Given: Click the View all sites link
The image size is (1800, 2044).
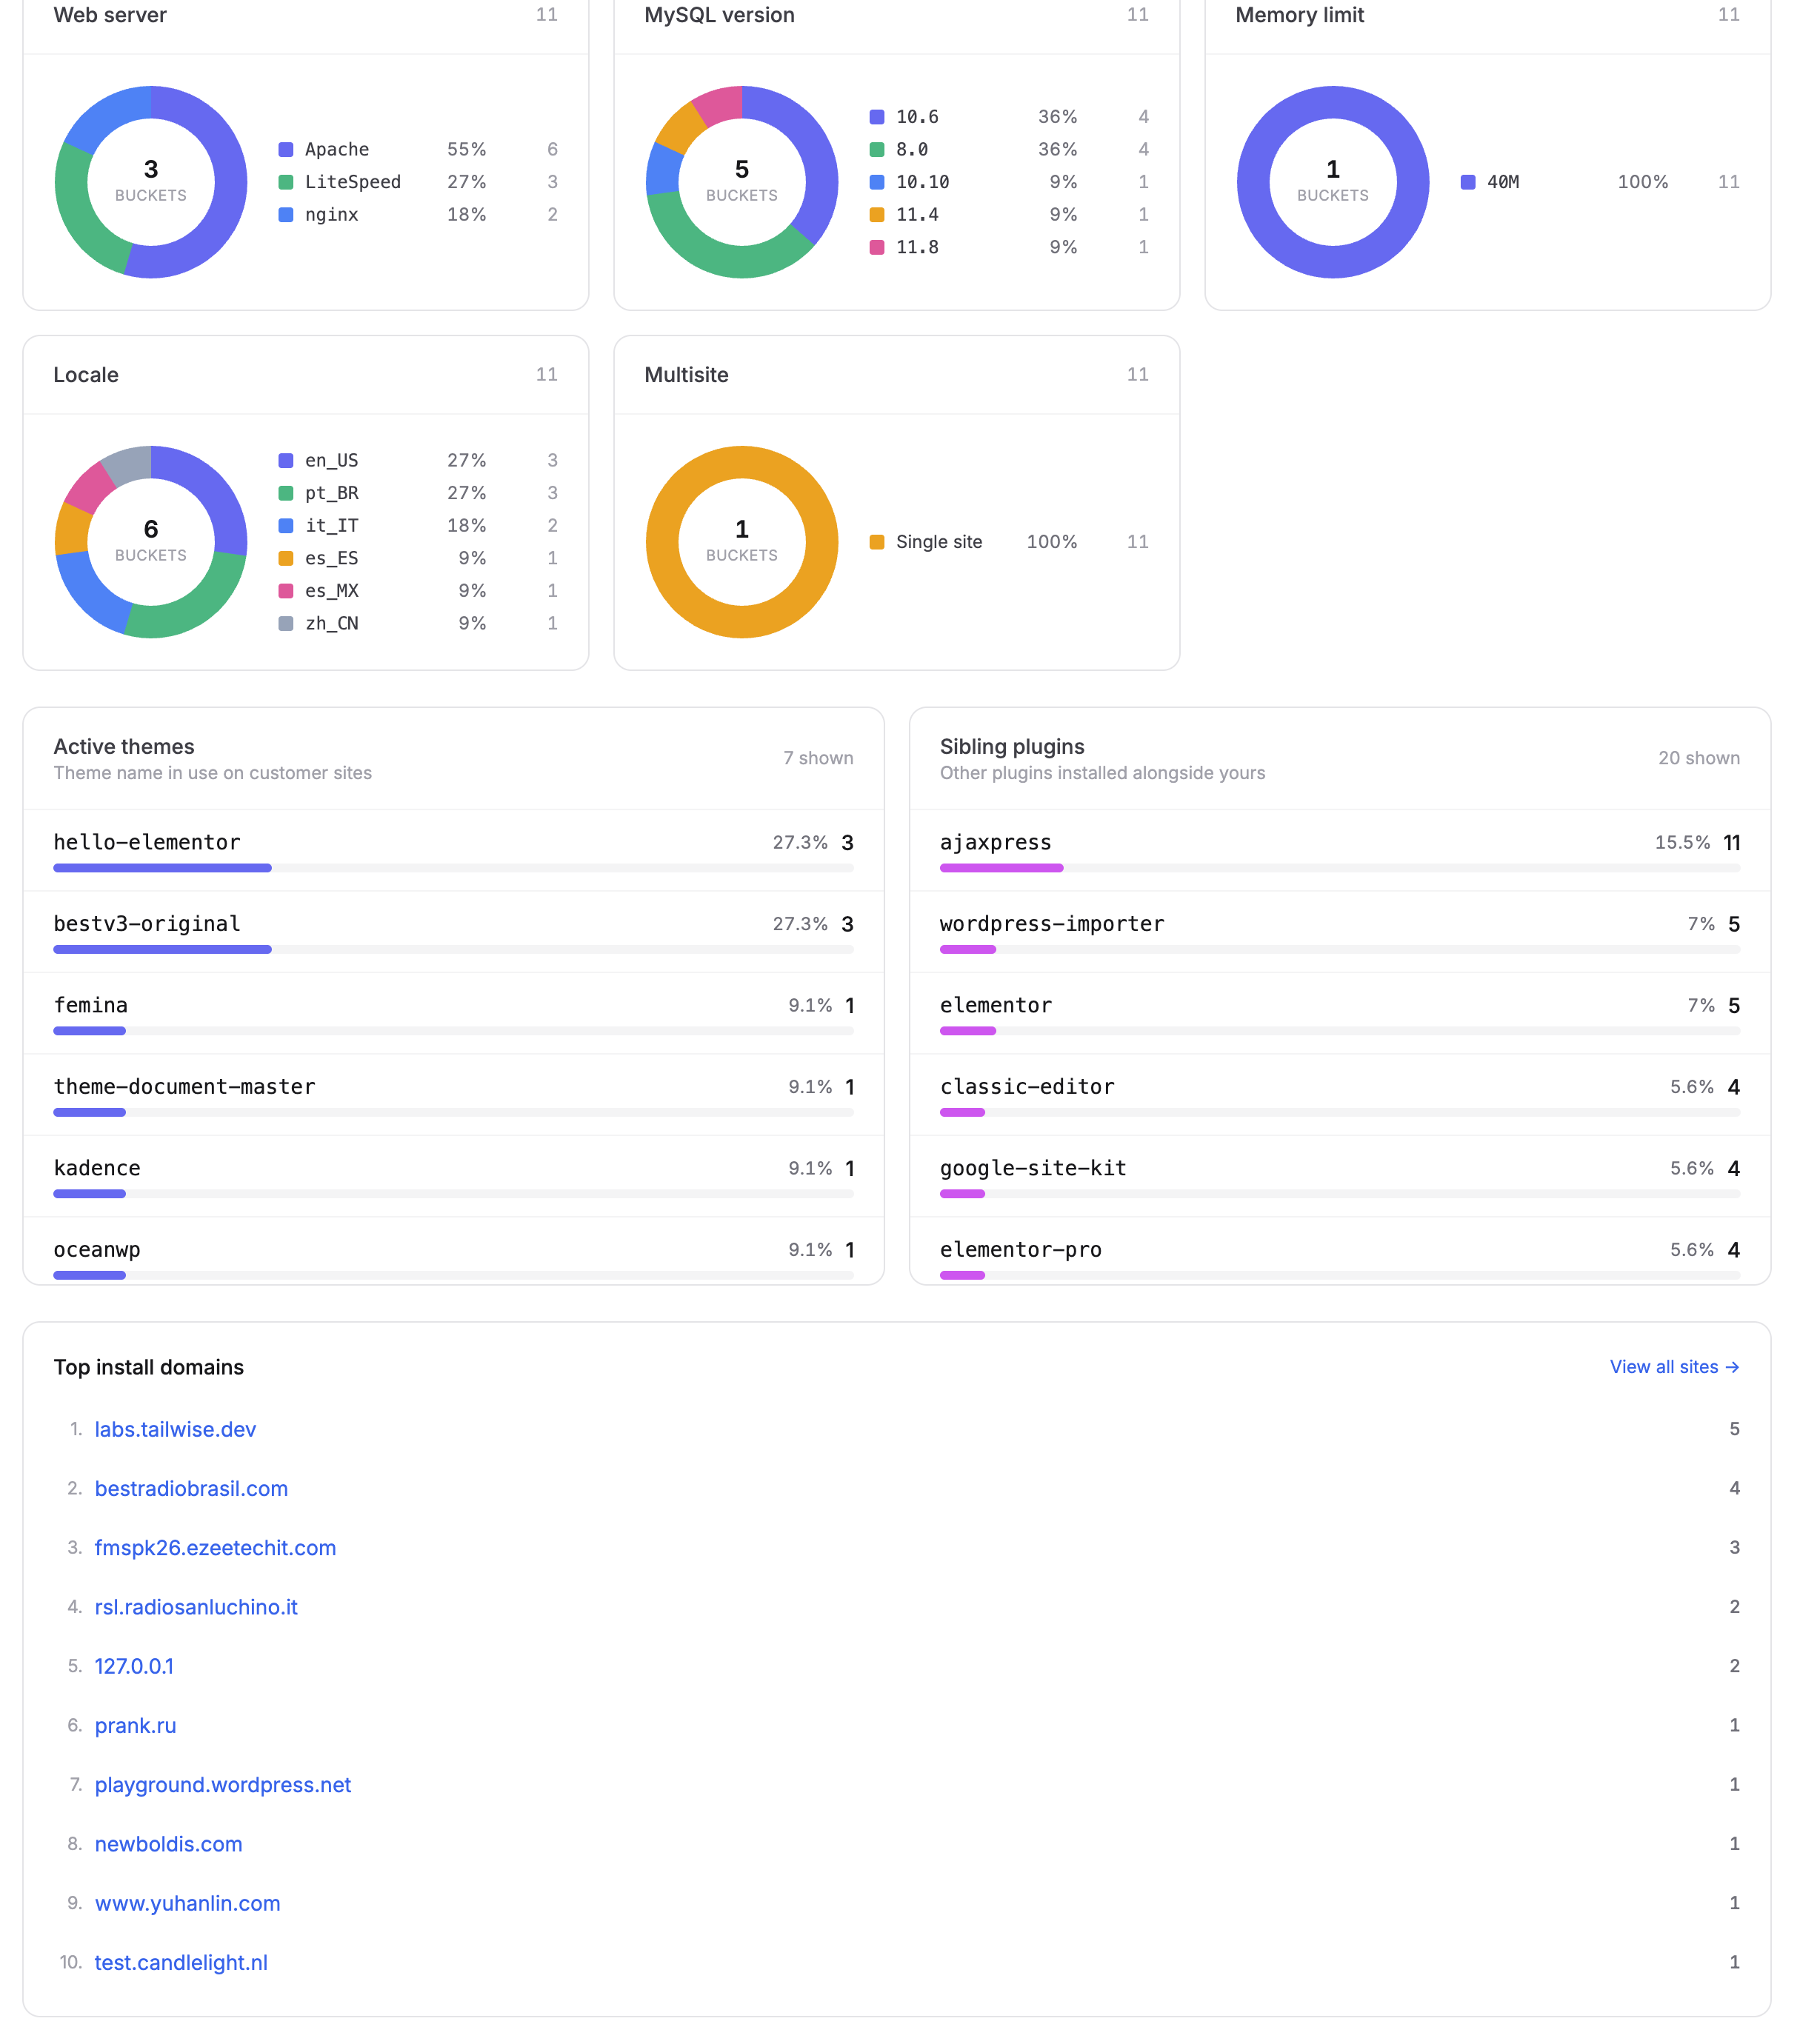Looking at the screenshot, I should [x=1674, y=1367].
